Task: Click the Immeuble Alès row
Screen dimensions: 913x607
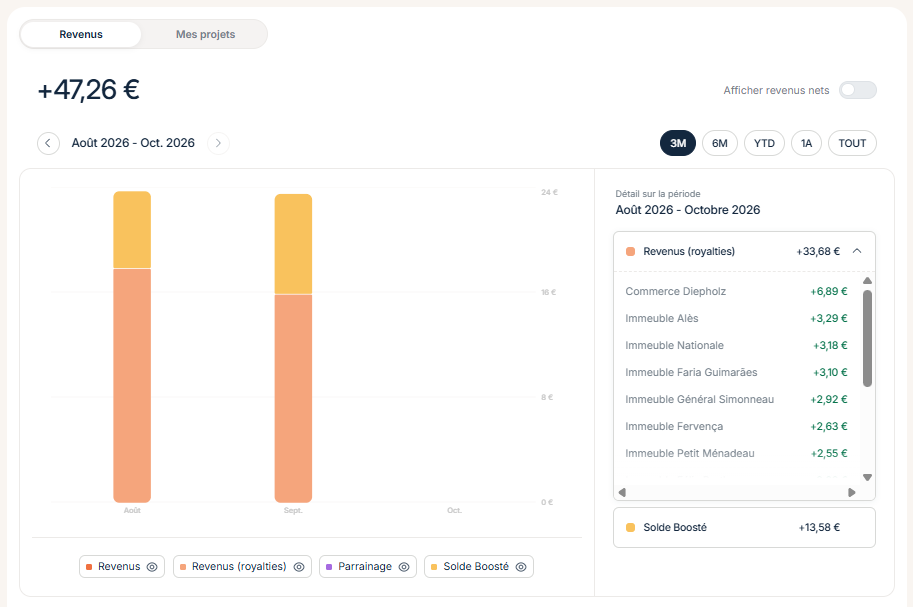Action: tap(736, 318)
